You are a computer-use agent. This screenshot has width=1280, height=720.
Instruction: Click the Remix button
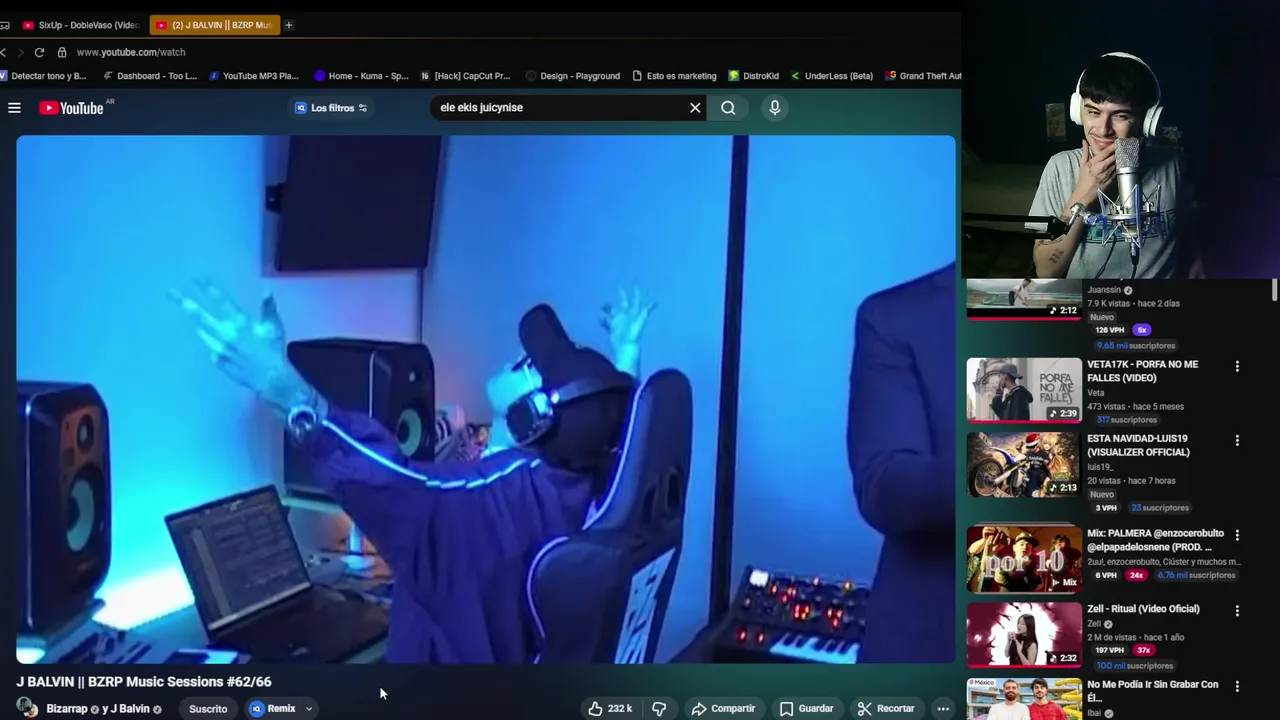click(273, 708)
